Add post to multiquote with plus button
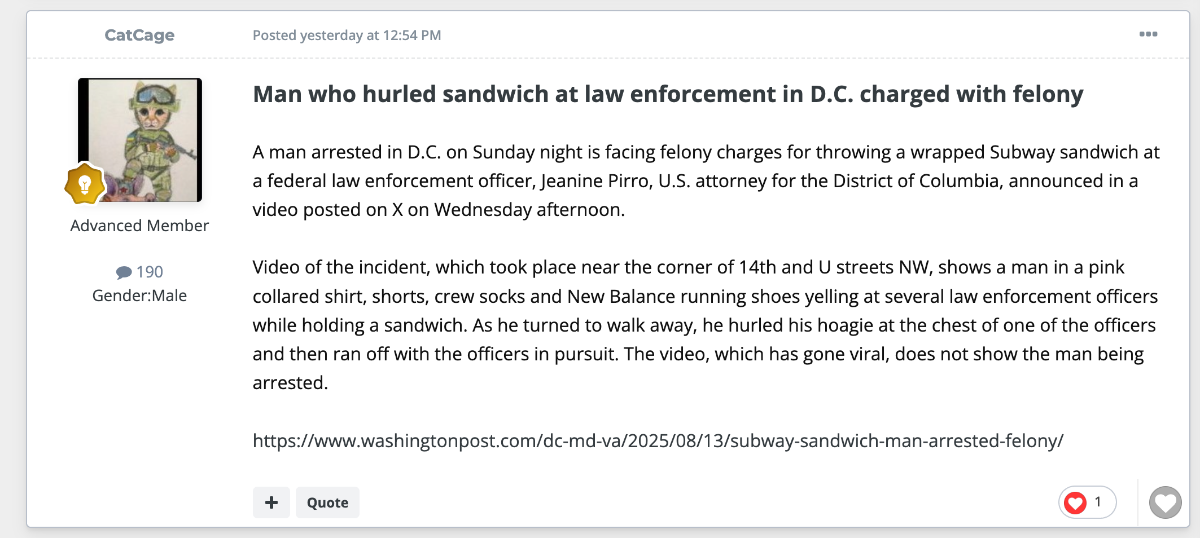This screenshot has height=538, width=1200. pos(271,502)
